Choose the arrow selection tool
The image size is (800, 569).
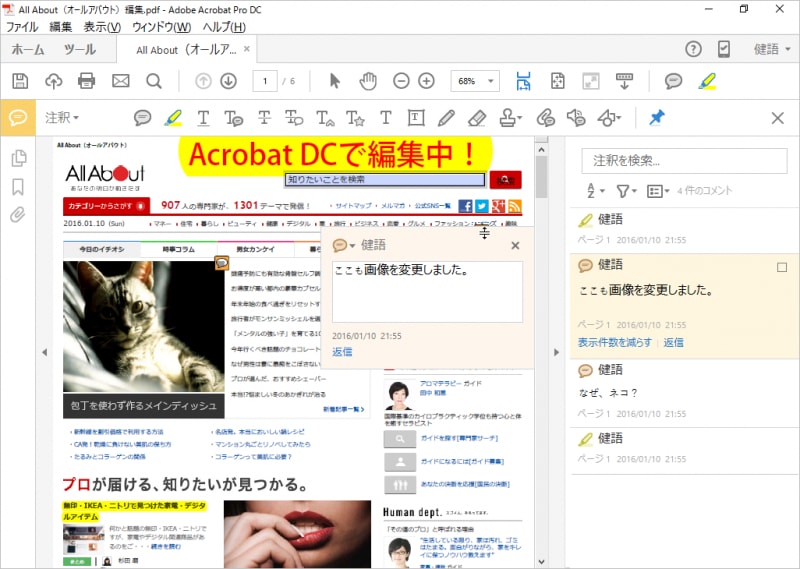coord(335,81)
